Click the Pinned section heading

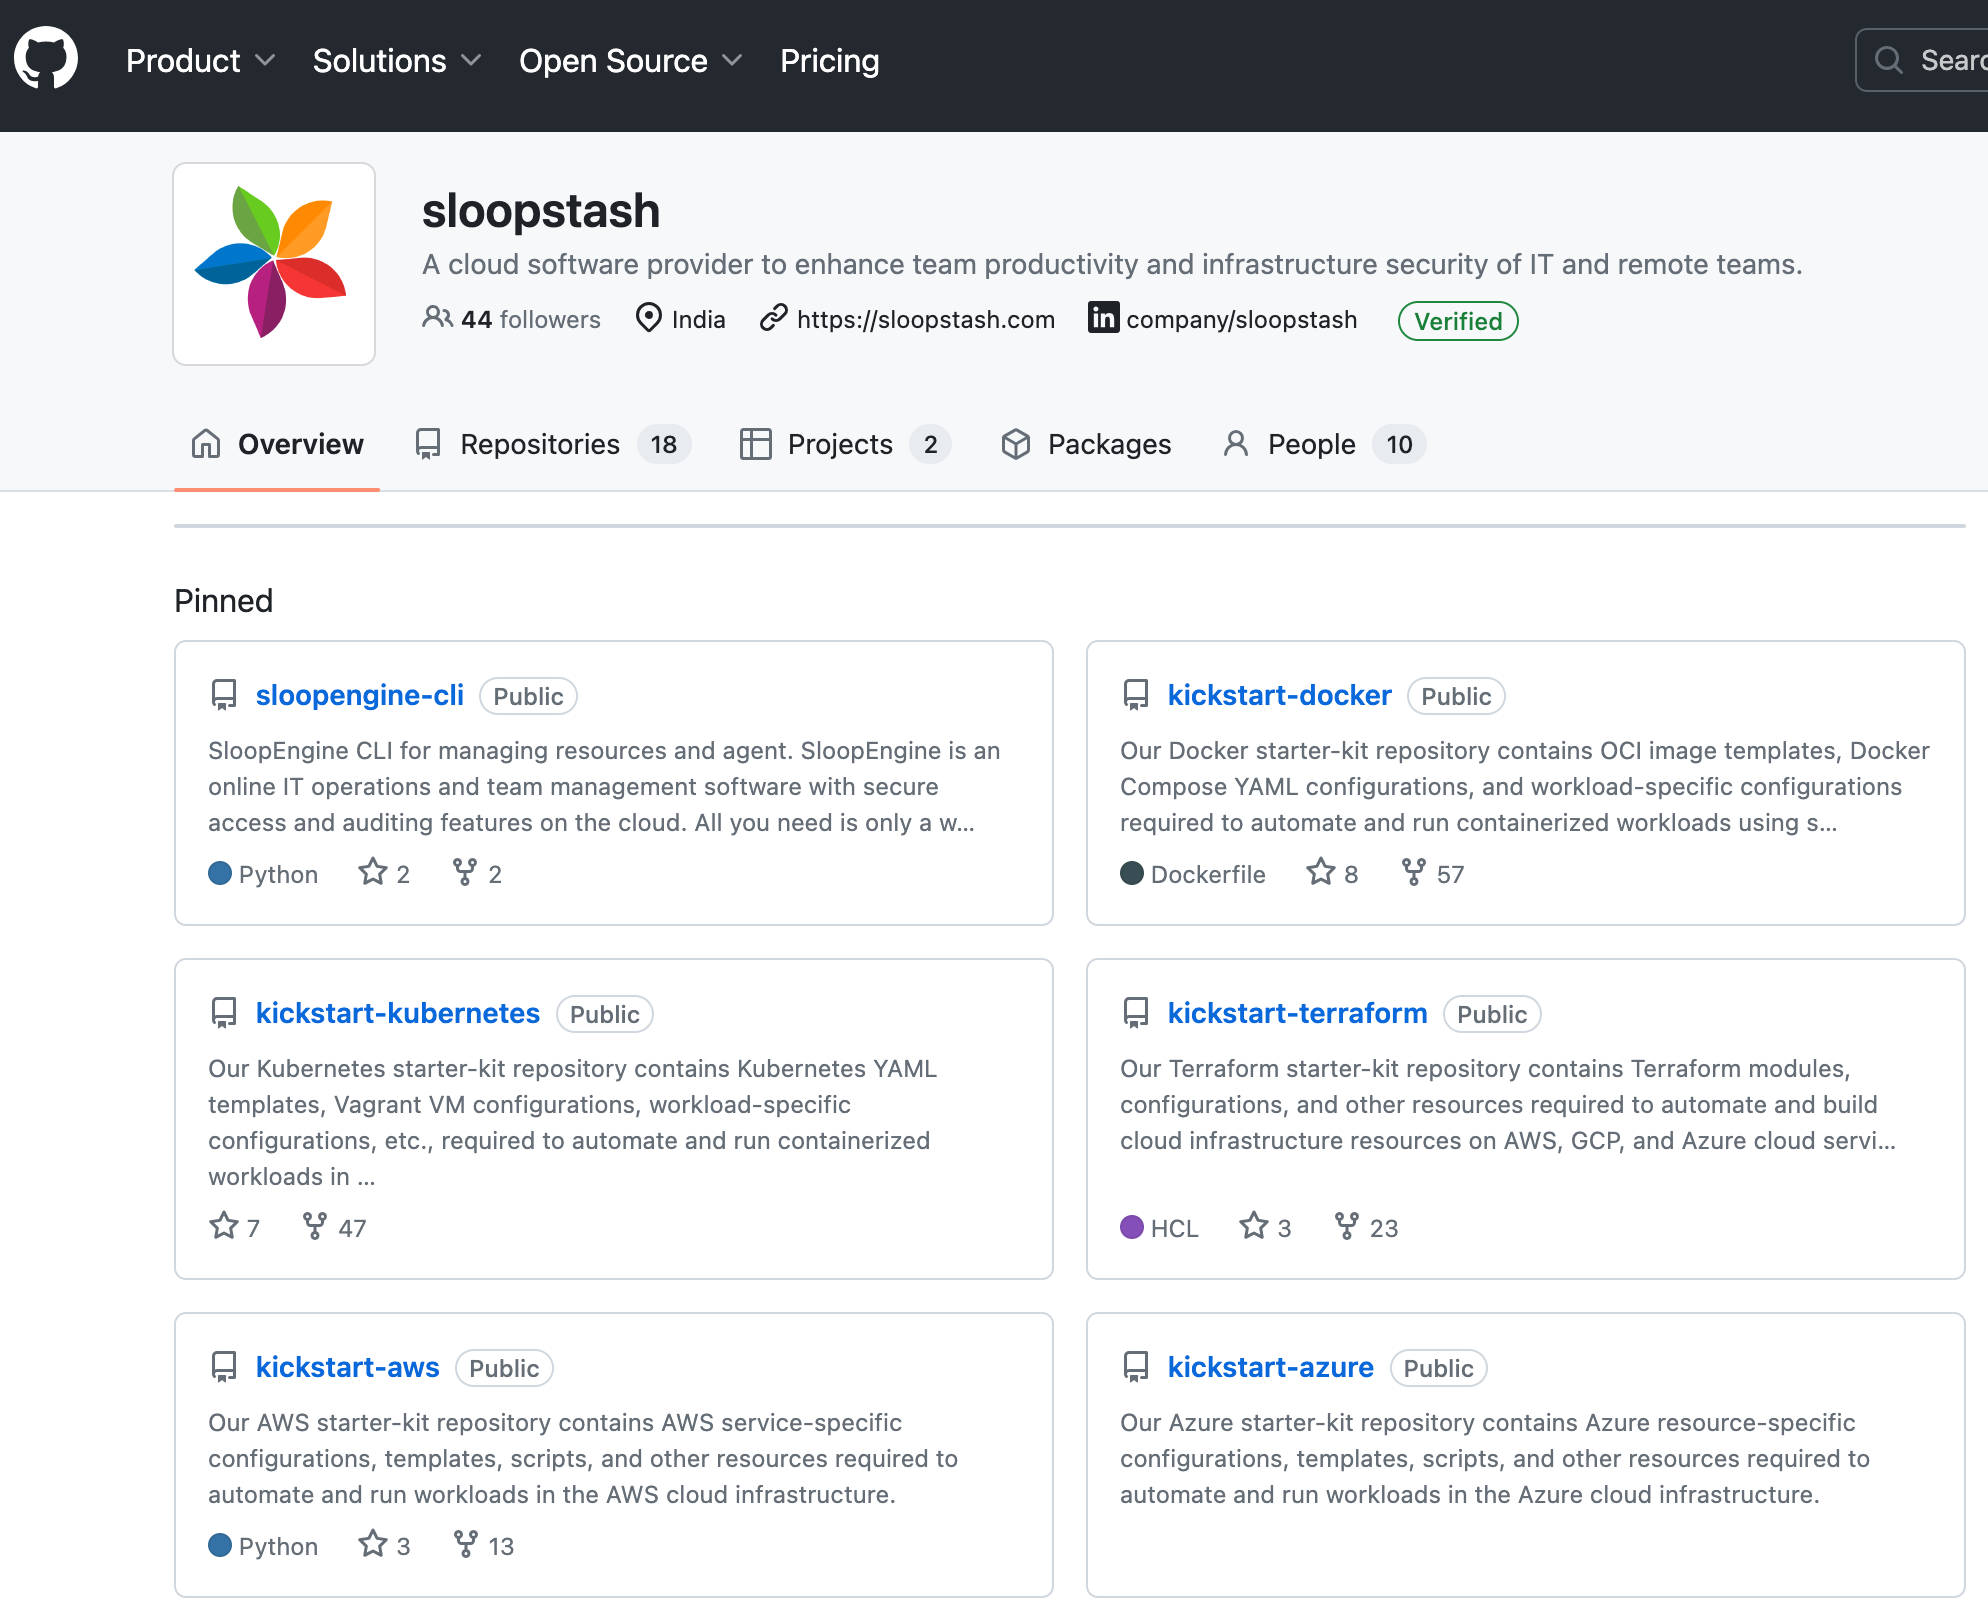click(223, 600)
